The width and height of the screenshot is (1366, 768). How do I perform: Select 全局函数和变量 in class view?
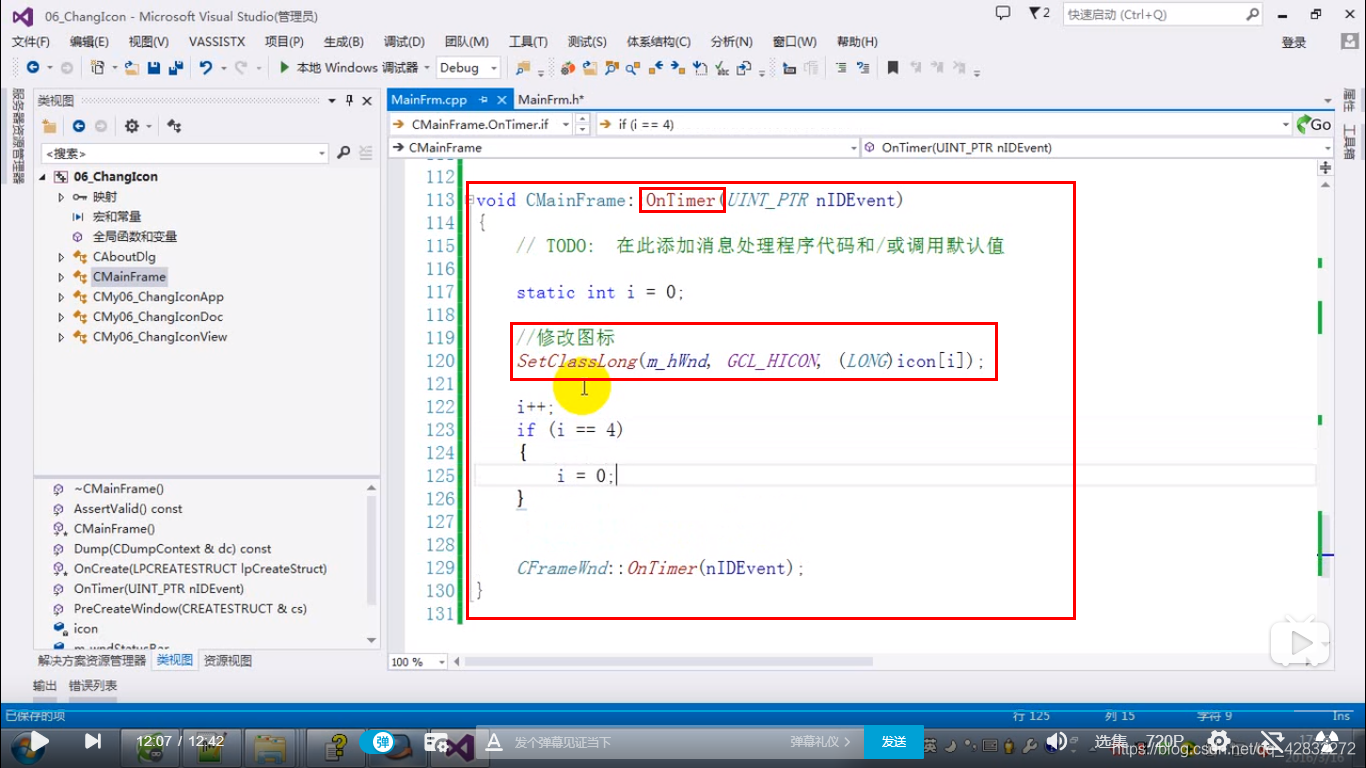click(x=135, y=237)
